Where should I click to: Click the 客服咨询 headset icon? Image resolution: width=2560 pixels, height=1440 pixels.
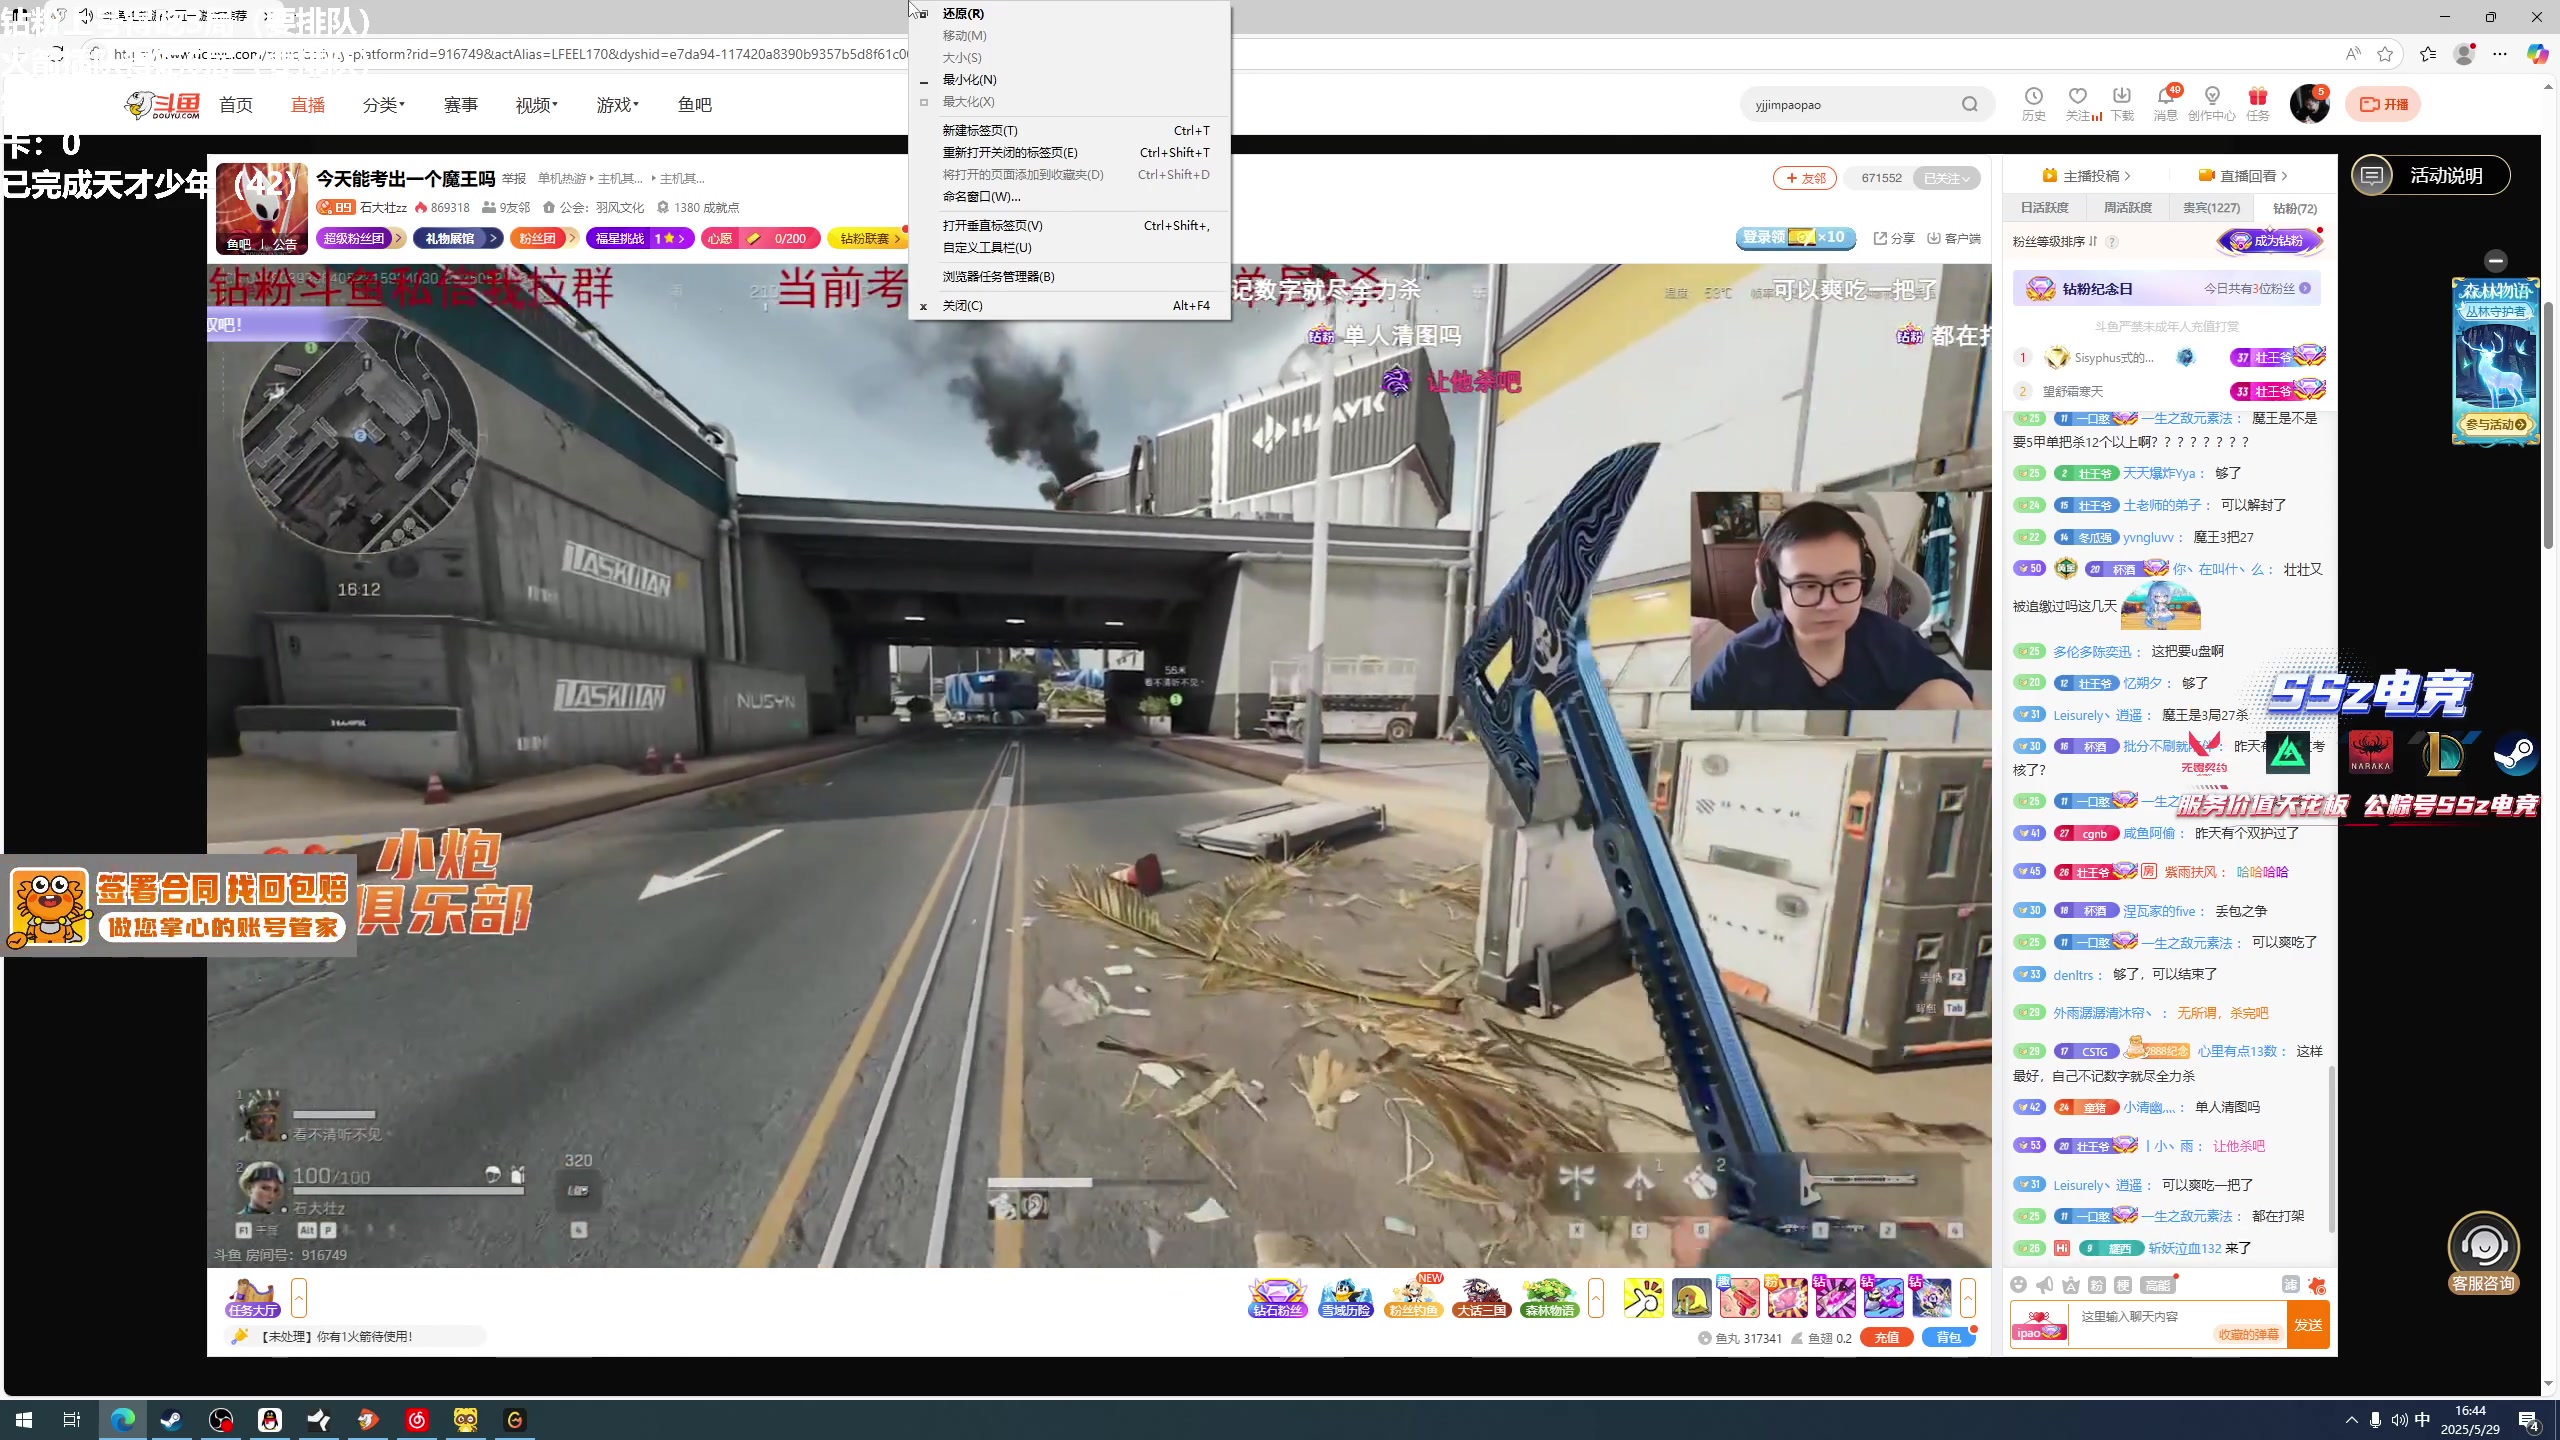pos(2483,1253)
